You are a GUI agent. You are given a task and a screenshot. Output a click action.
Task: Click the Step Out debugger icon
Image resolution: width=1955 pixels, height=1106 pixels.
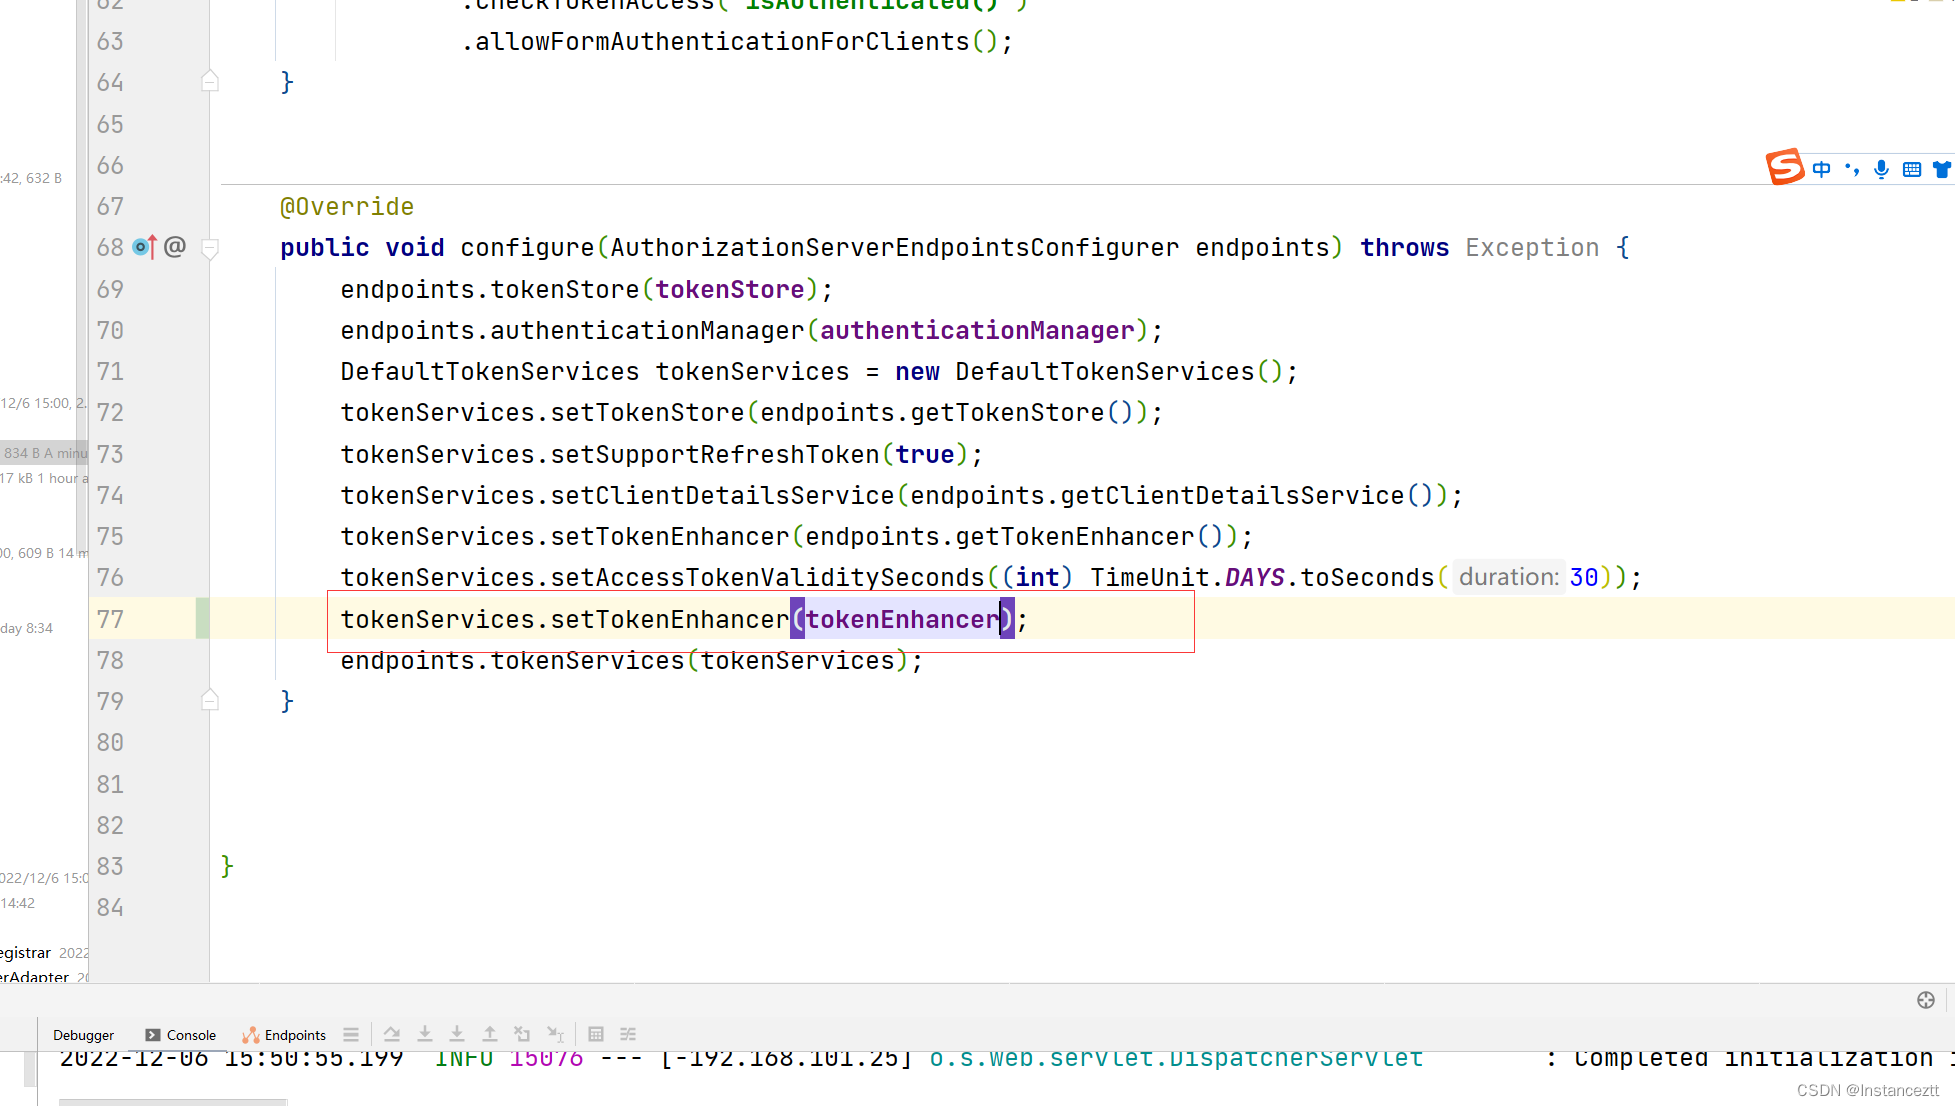coord(490,1035)
